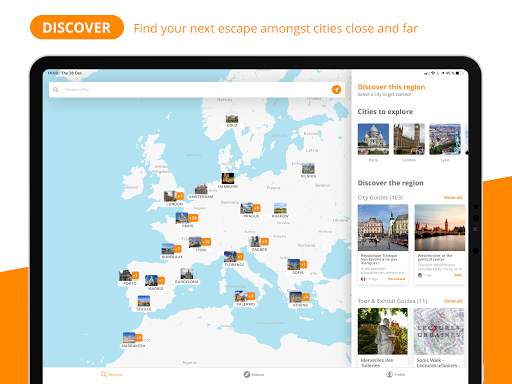Select the Sofia map pin
The width and height of the screenshot is (512, 384).
point(297,267)
